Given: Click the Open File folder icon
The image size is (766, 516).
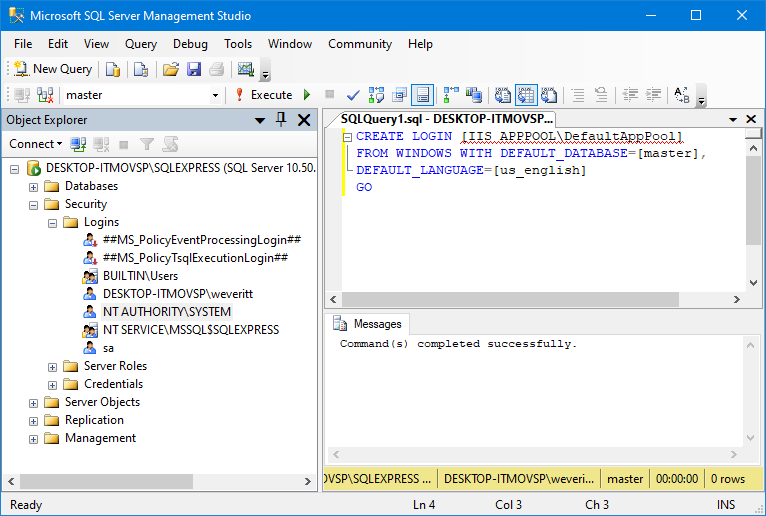Looking at the screenshot, I should 171,69.
